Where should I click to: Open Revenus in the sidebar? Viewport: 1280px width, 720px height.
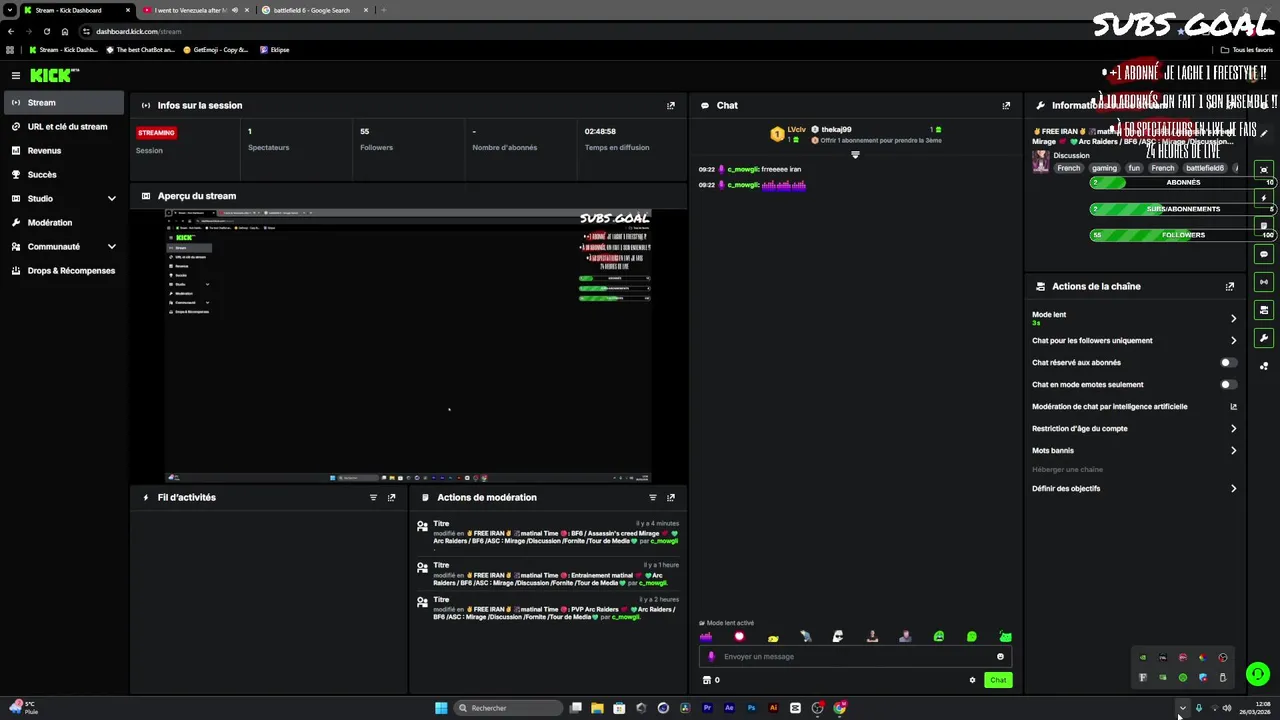[64, 150]
